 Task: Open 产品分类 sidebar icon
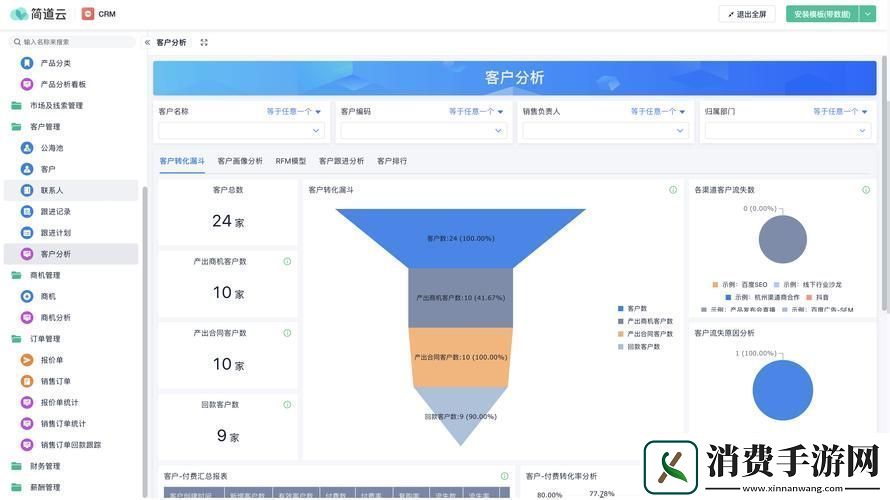point(27,63)
